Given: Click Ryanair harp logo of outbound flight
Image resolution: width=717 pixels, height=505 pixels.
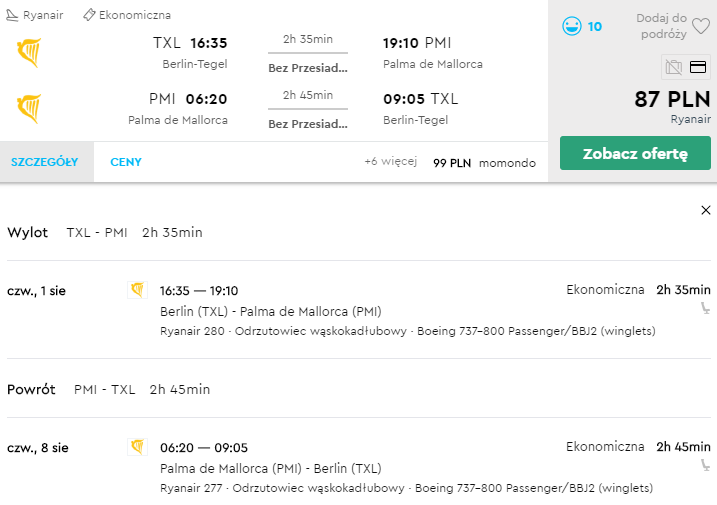Looking at the screenshot, I should (x=29, y=53).
